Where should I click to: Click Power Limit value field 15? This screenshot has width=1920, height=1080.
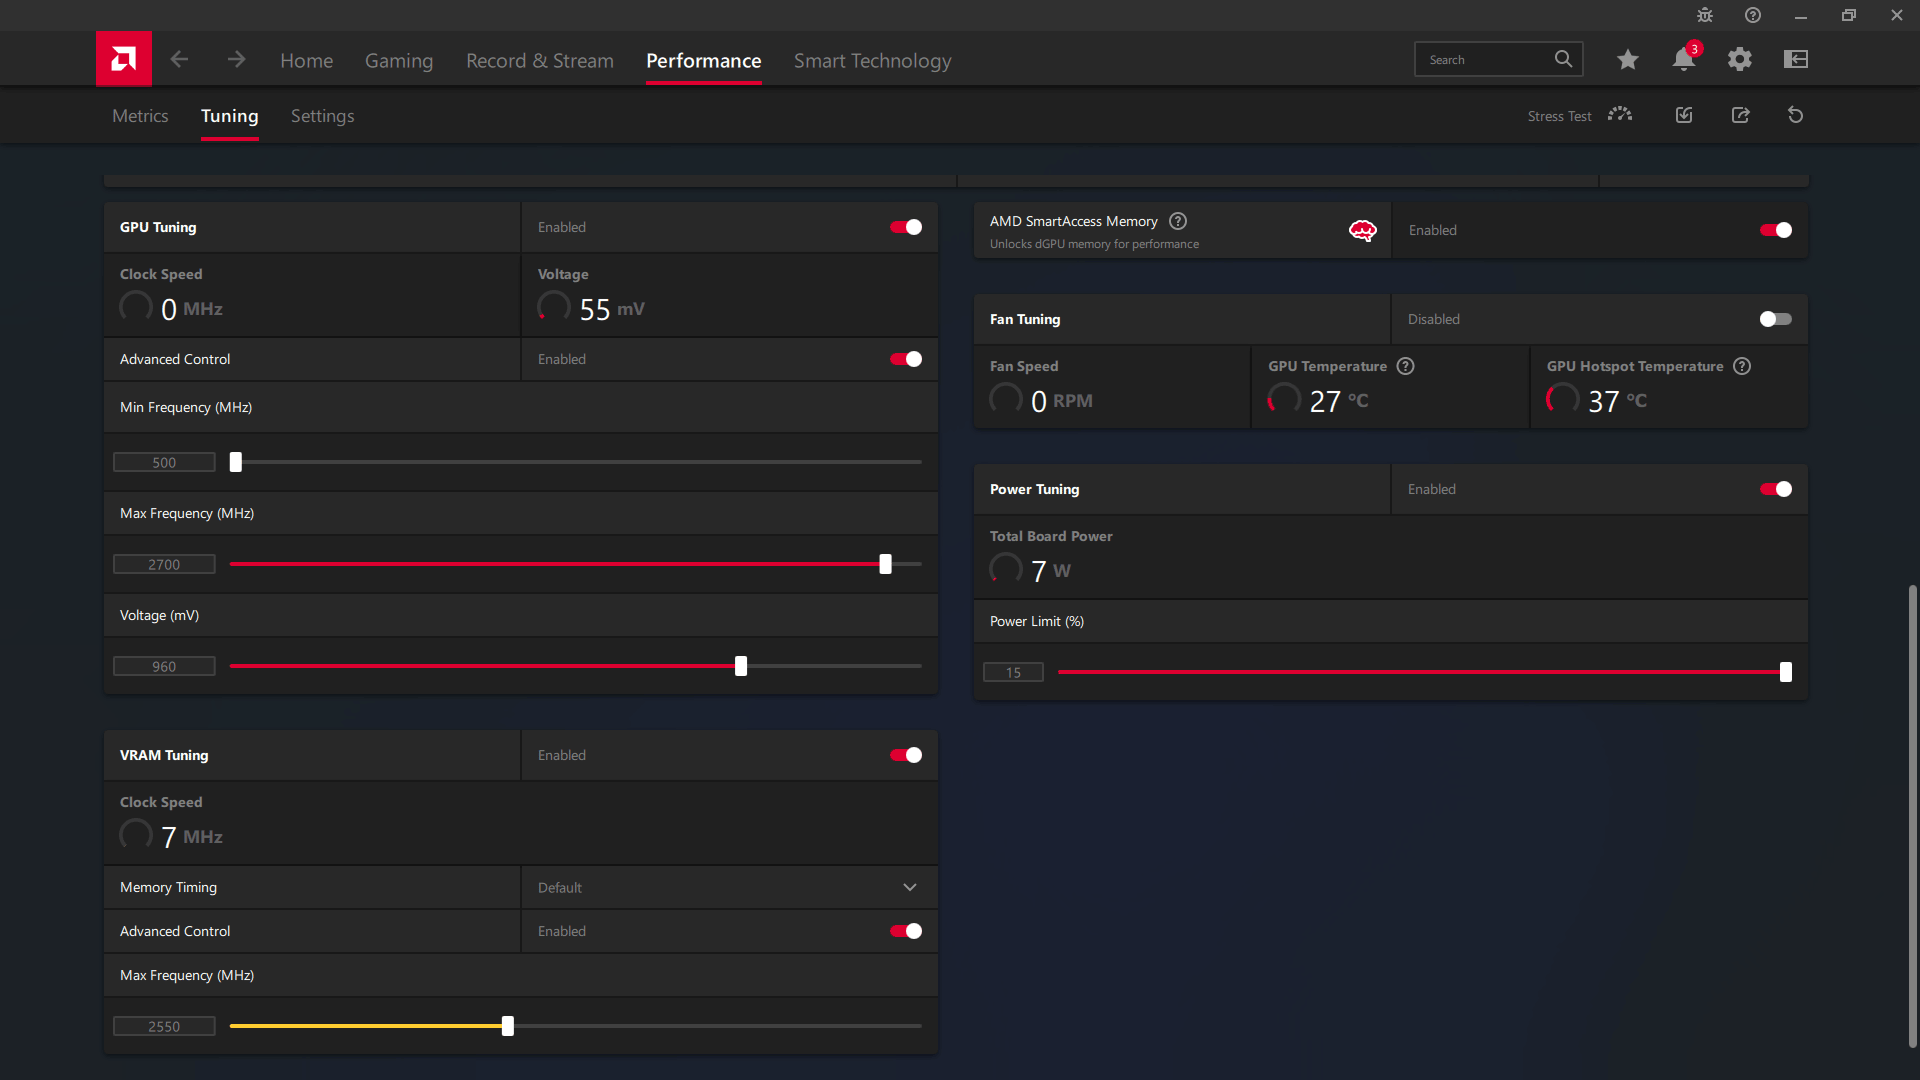tap(1013, 672)
